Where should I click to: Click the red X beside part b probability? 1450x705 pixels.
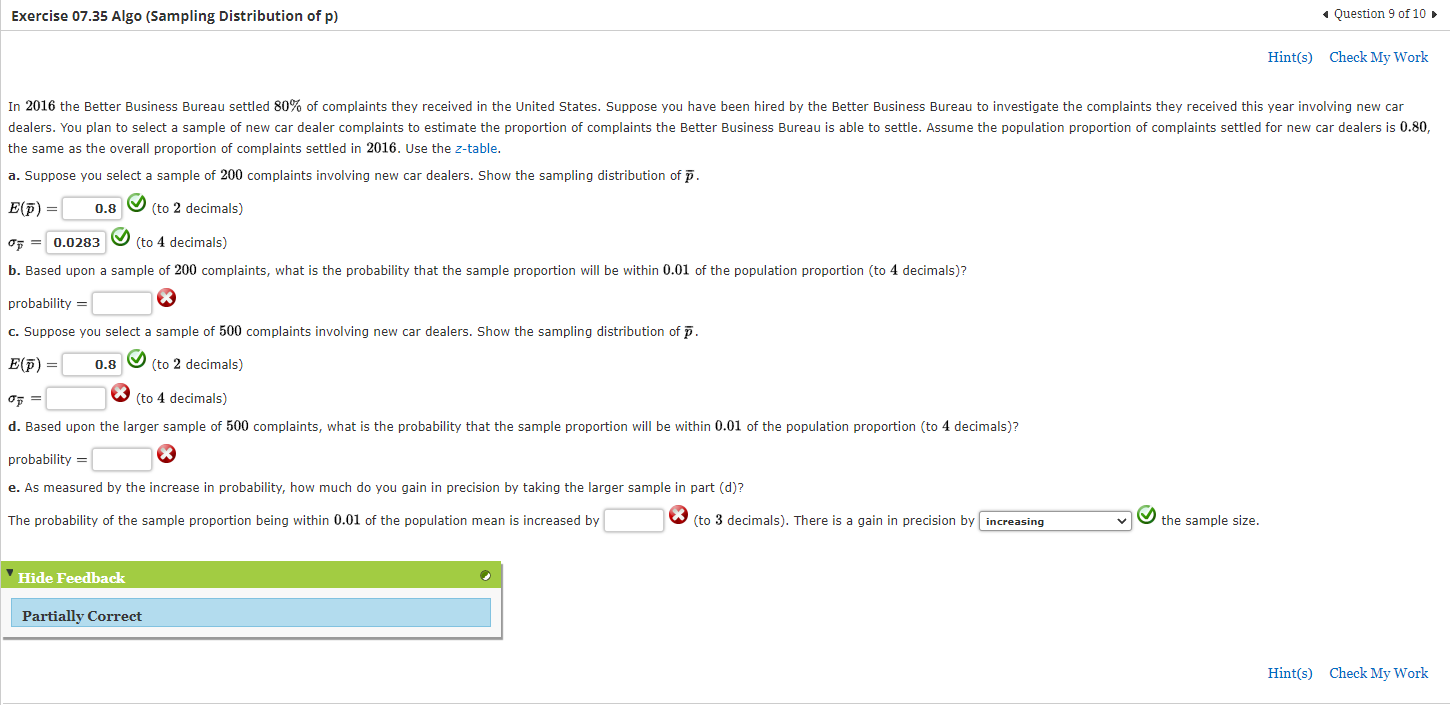point(166,297)
